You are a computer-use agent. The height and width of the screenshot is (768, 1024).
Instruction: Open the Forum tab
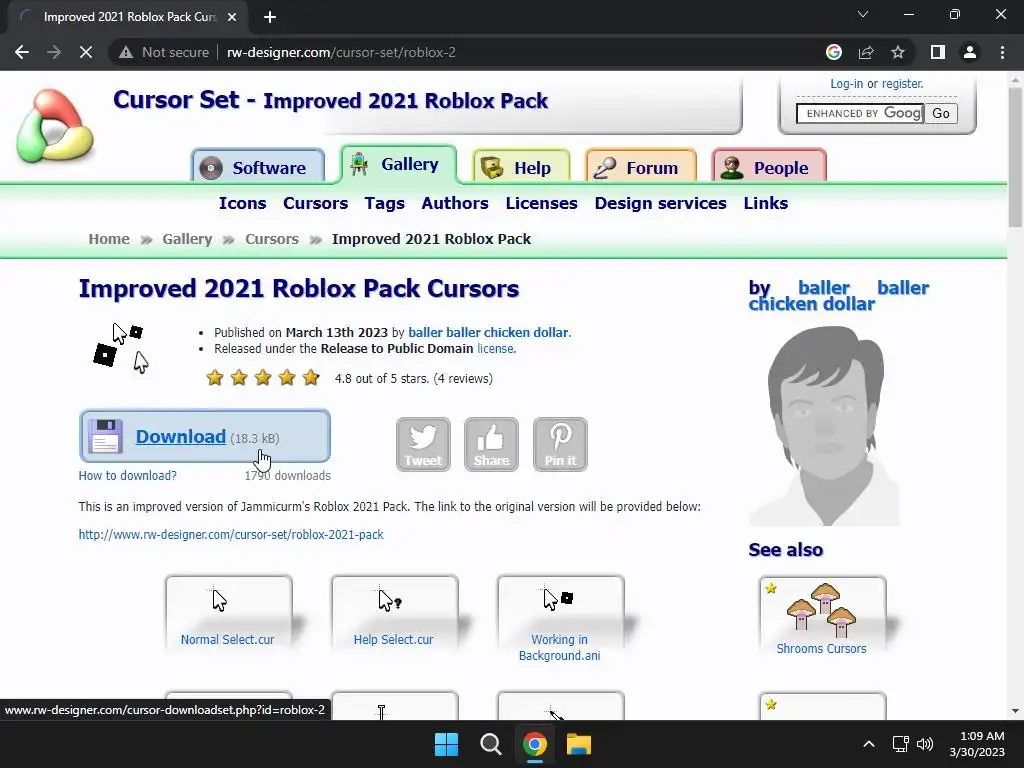641,167
